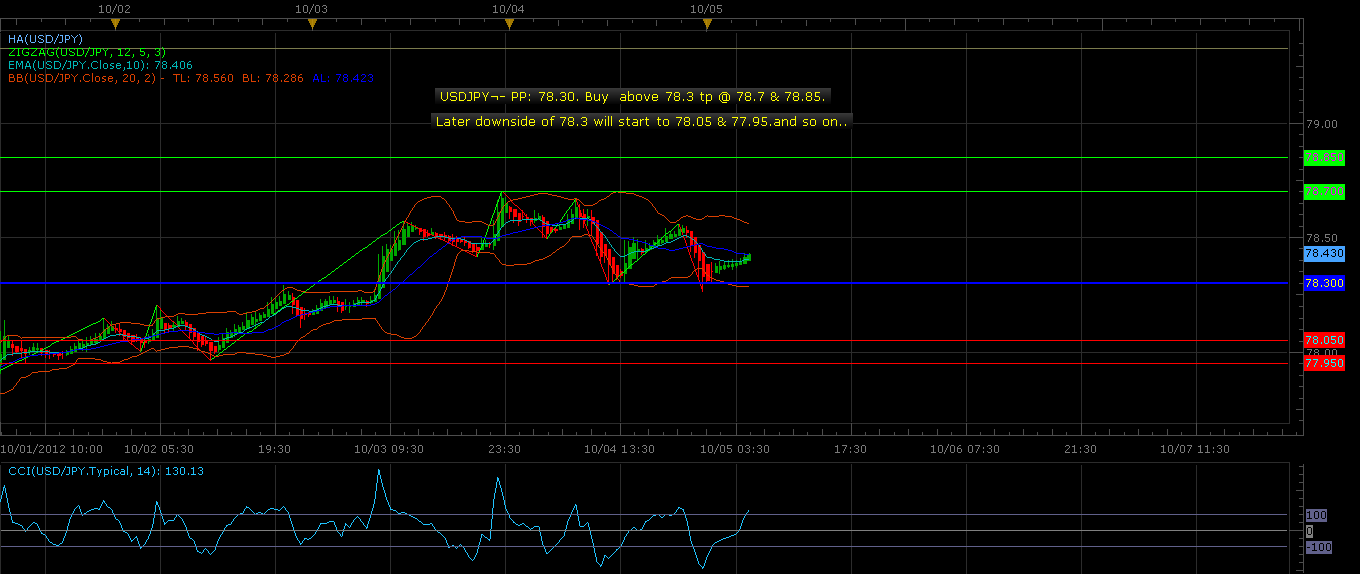Screen dimensions: 1360x574
Task: Click the CCI 0 level label
Action: 1310,531
